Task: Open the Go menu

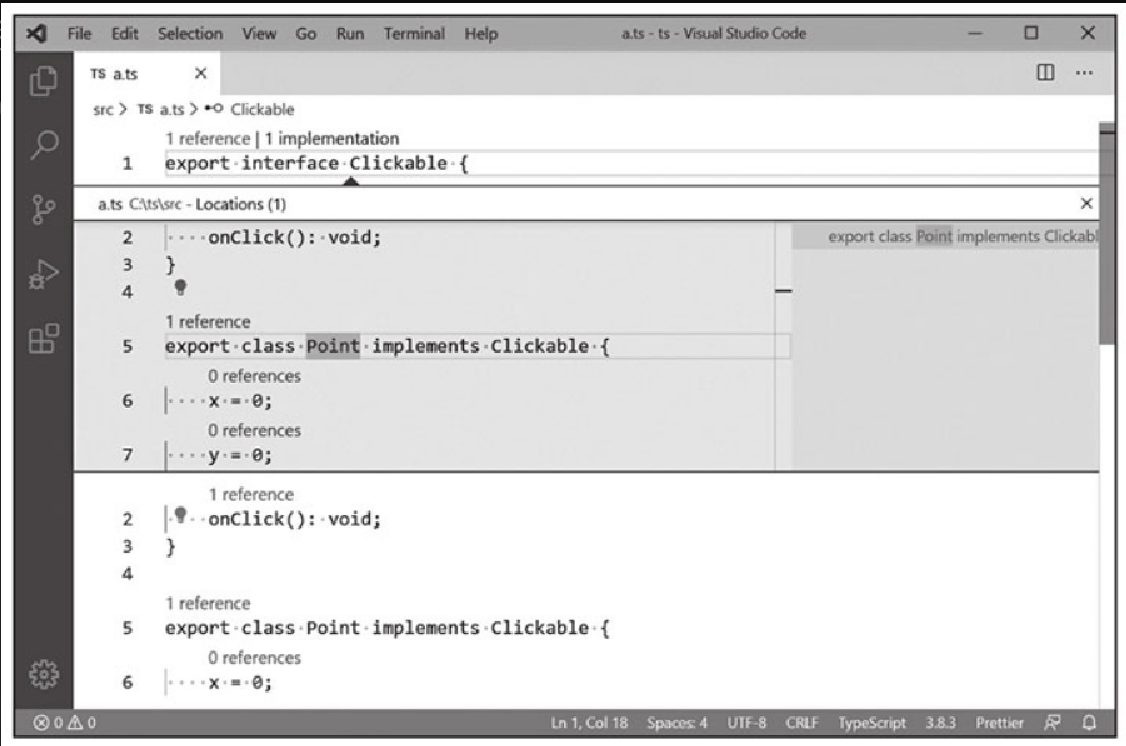Action: (305, 34)
